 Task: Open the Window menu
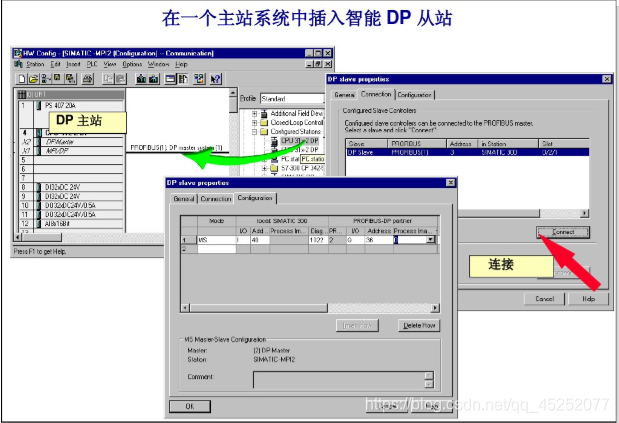point(158,64)
